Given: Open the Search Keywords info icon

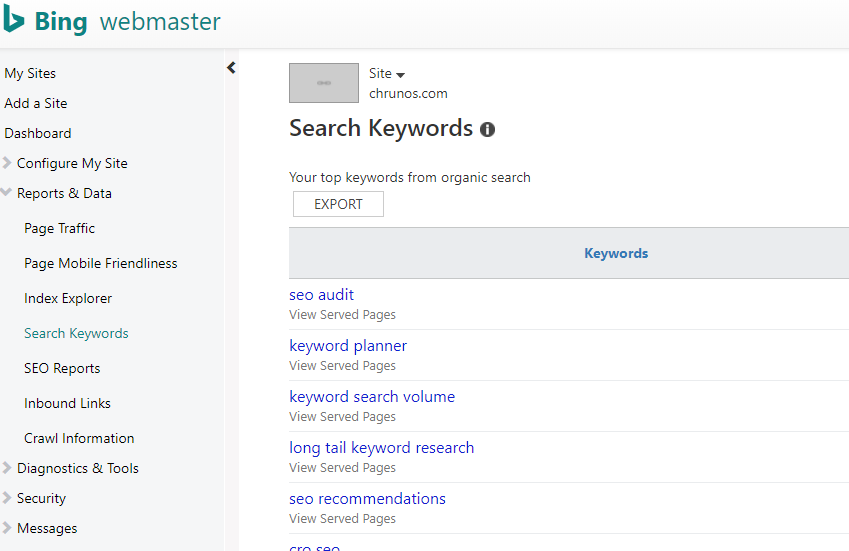Looking at the screenshot, I should pos(487,129).
